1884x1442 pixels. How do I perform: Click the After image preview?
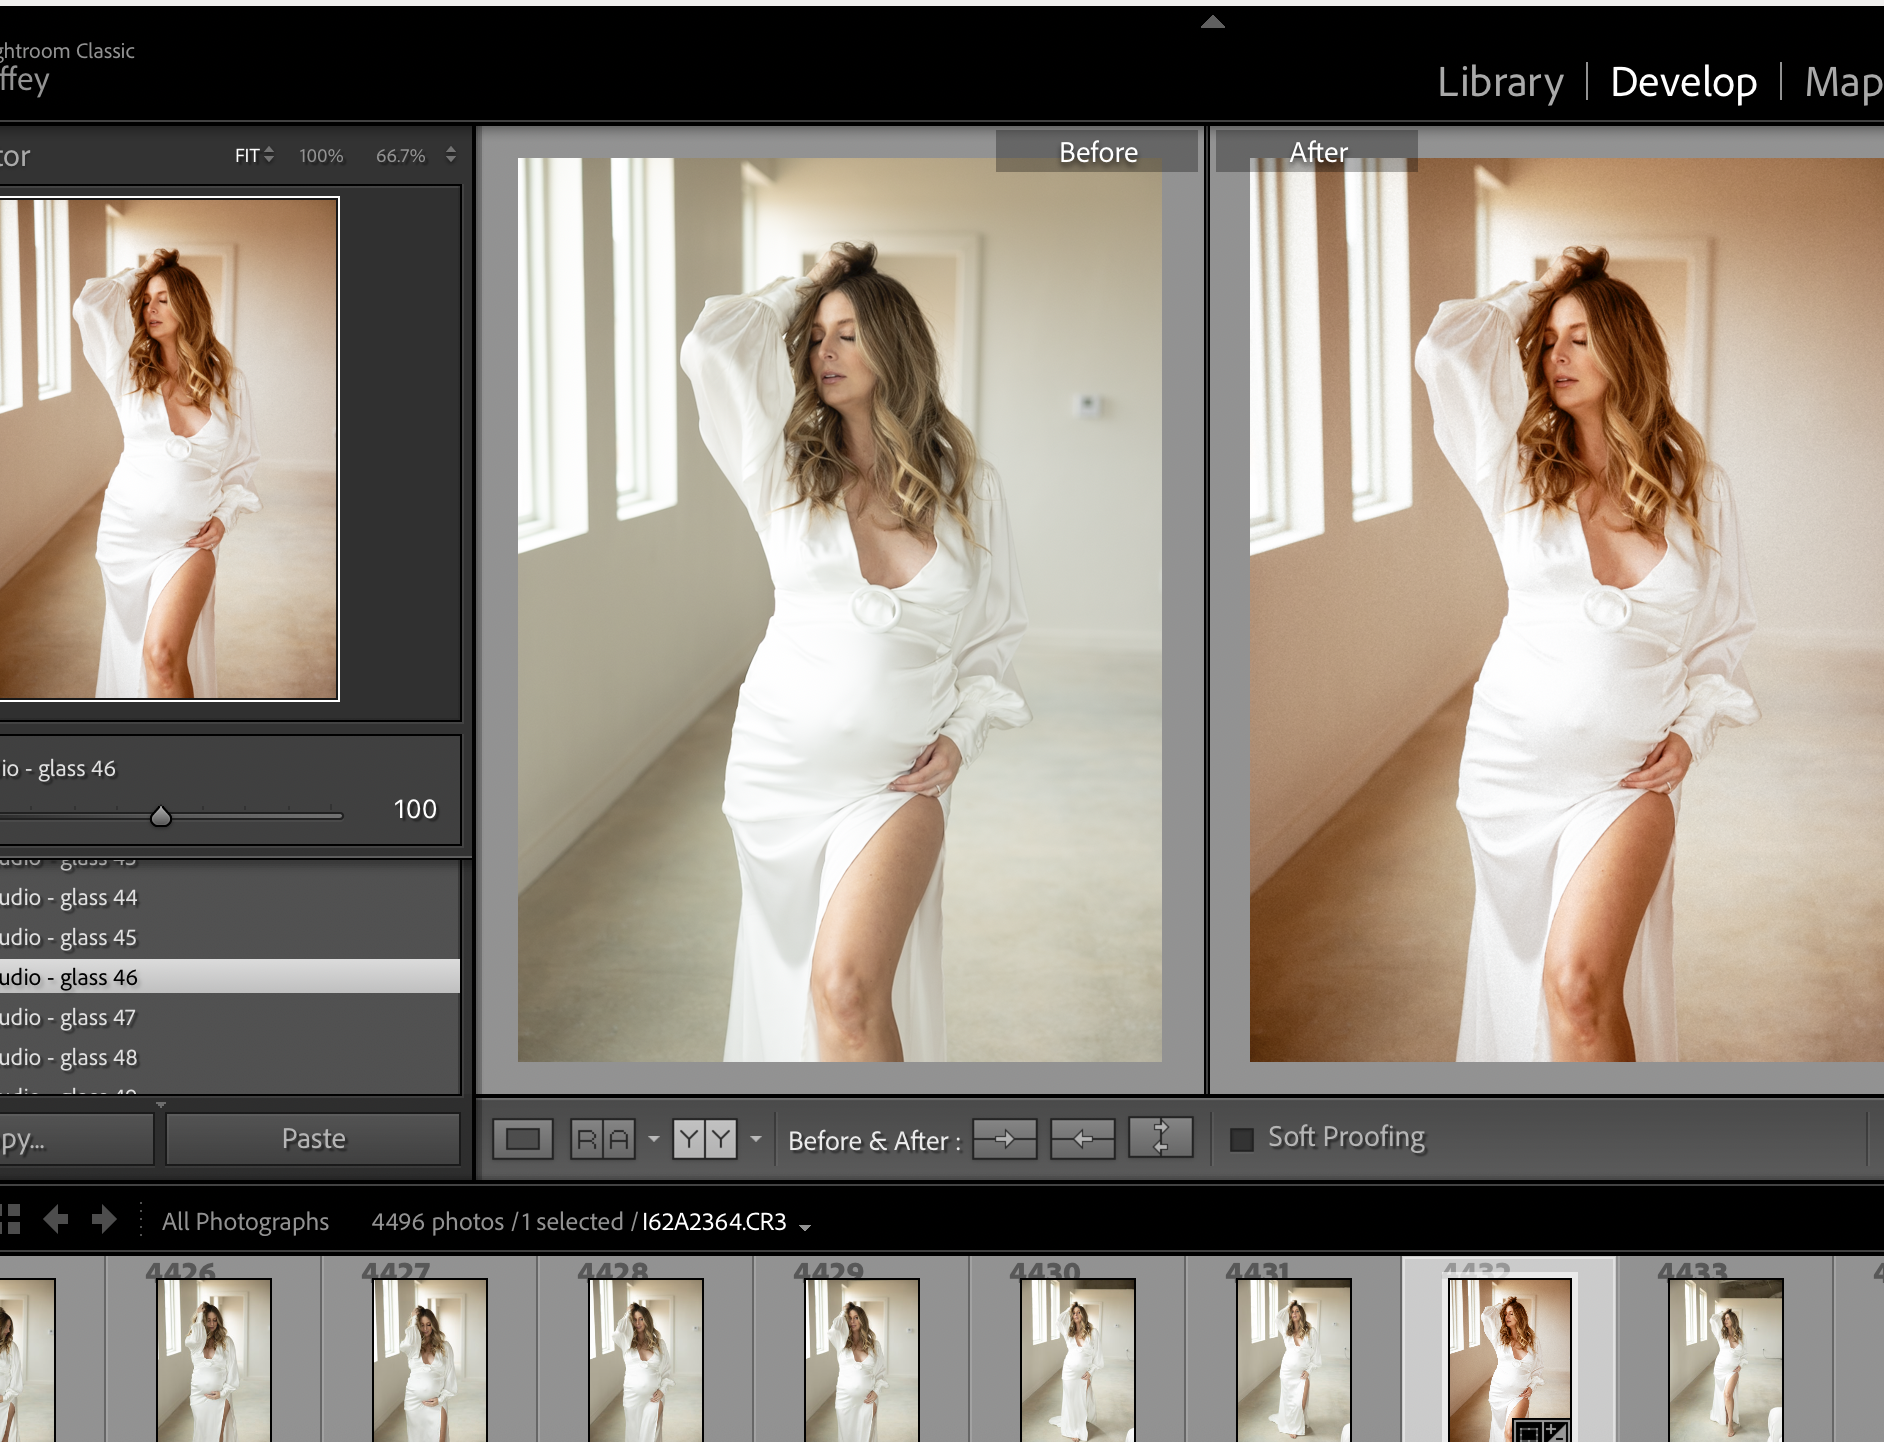[1566, 609]
